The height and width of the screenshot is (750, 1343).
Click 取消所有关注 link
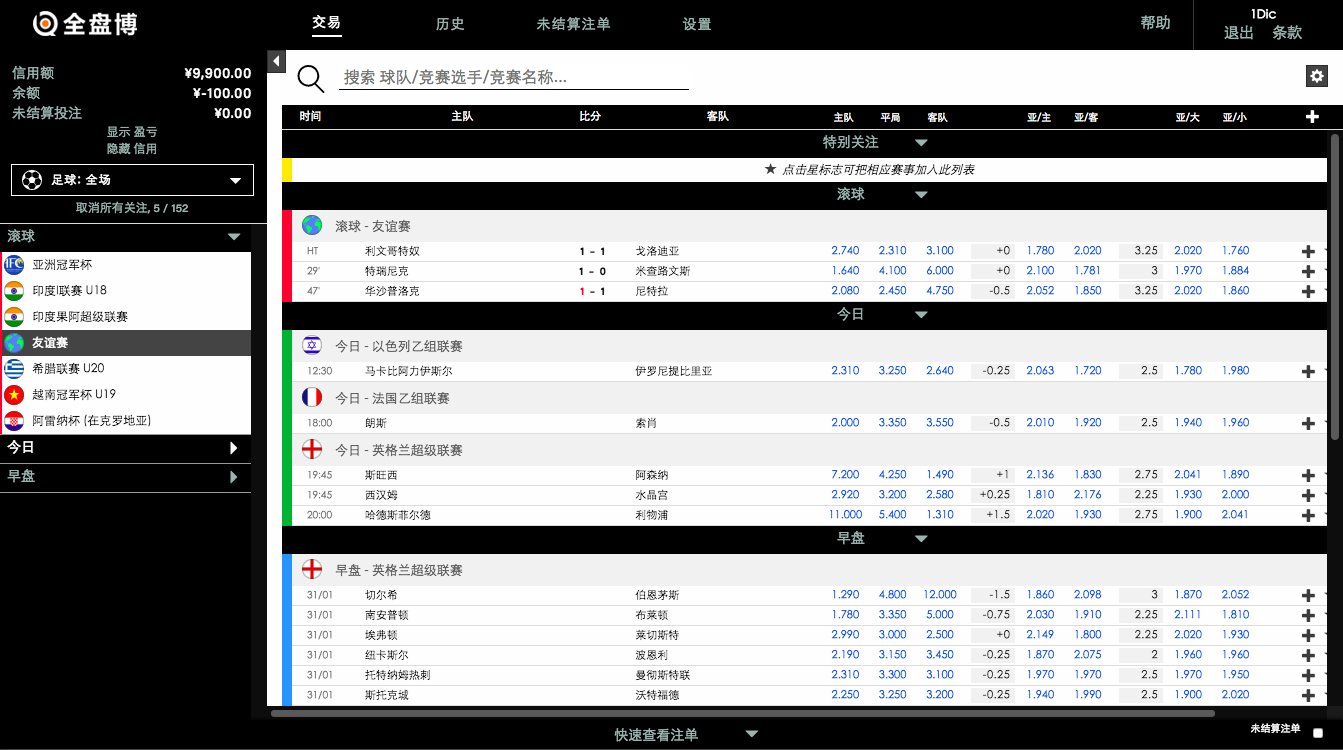(132, 208)
